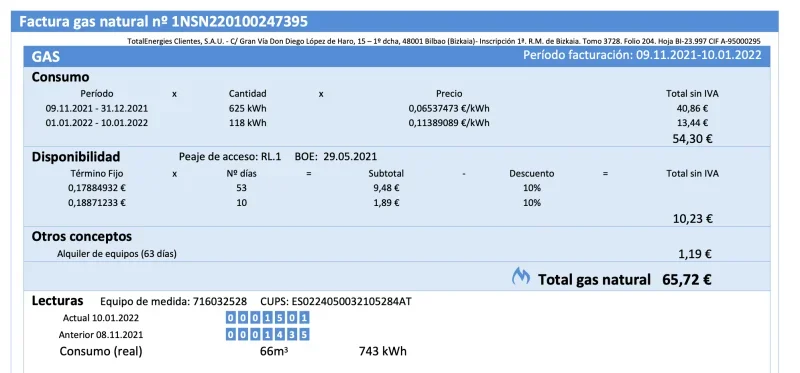Click amount '13,44 €'

point(692,123)
